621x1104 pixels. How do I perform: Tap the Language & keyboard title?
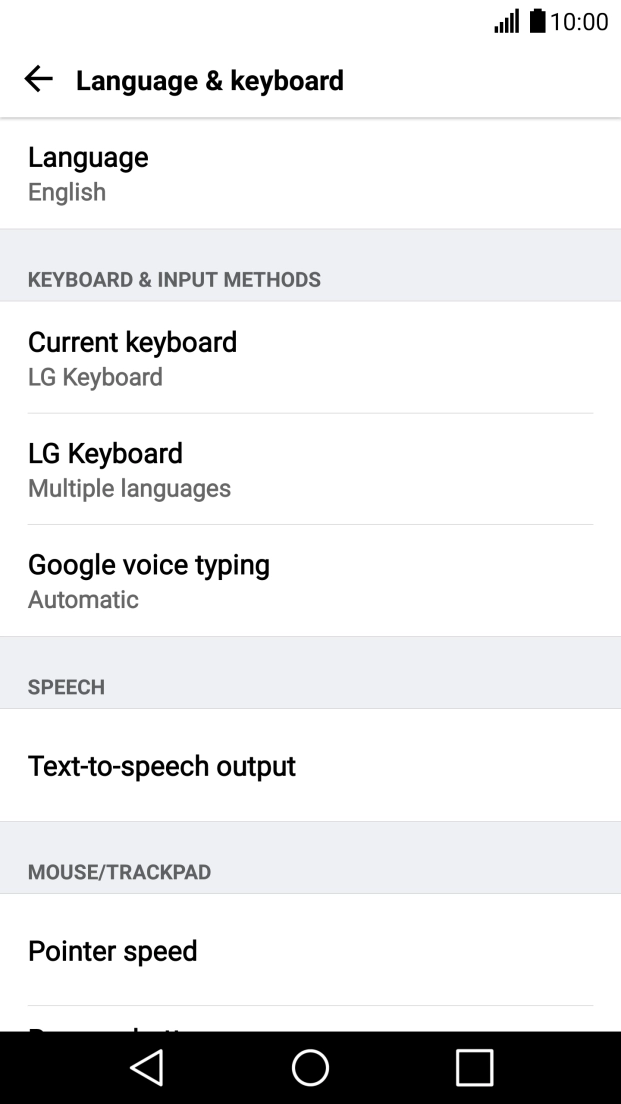click(211, 80)
